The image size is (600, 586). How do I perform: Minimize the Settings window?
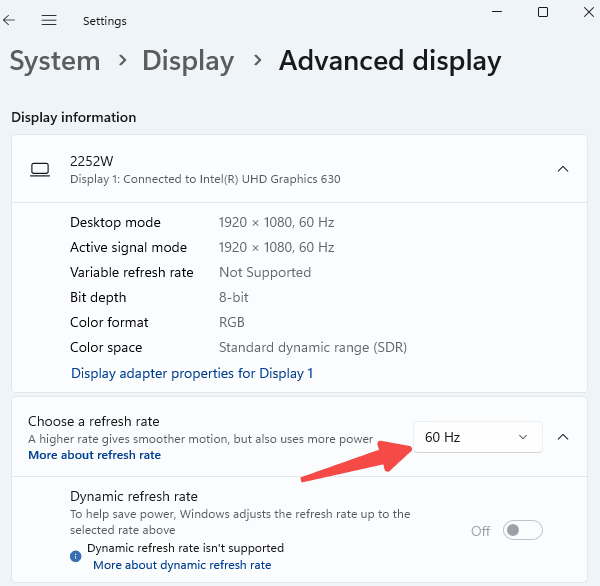497,12
